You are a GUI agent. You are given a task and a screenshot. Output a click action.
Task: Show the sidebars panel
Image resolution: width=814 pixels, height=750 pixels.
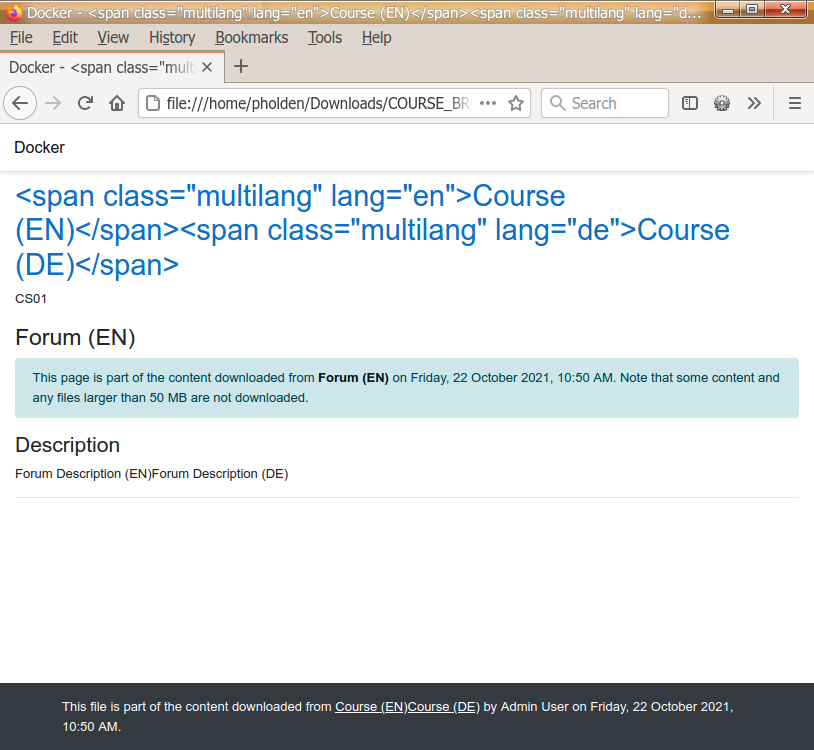tap(689, 103)
